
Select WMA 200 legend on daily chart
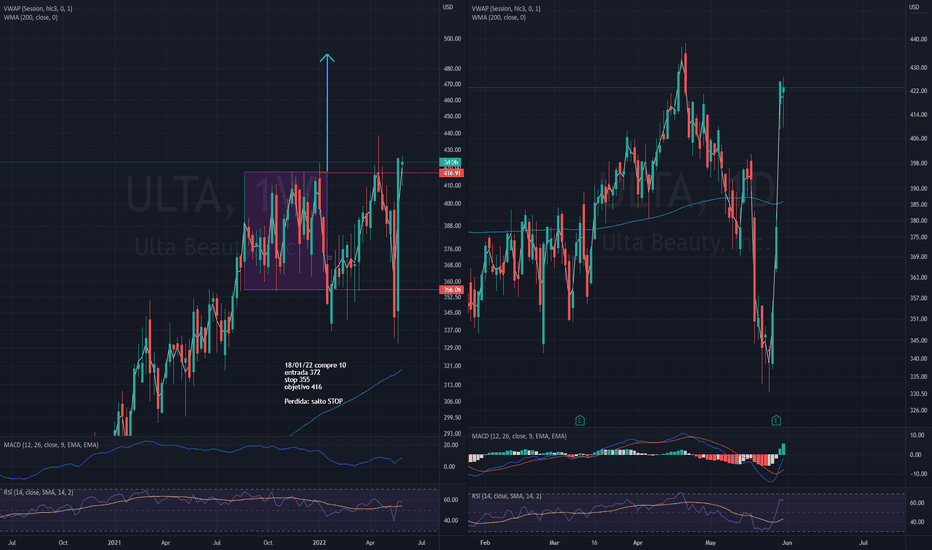coord(498,18)
